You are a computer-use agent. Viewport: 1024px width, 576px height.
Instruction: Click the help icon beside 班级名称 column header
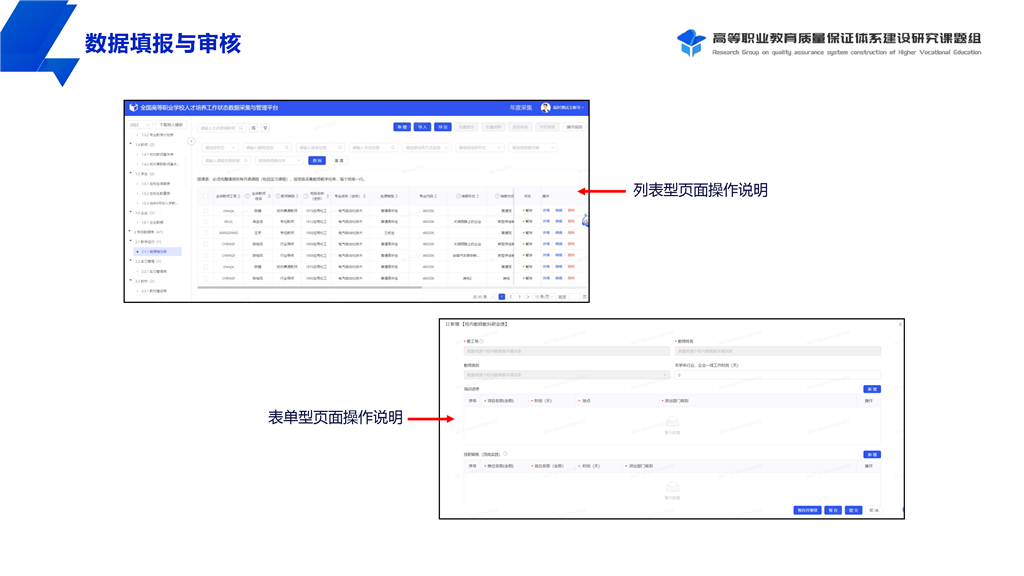[306, 196]
